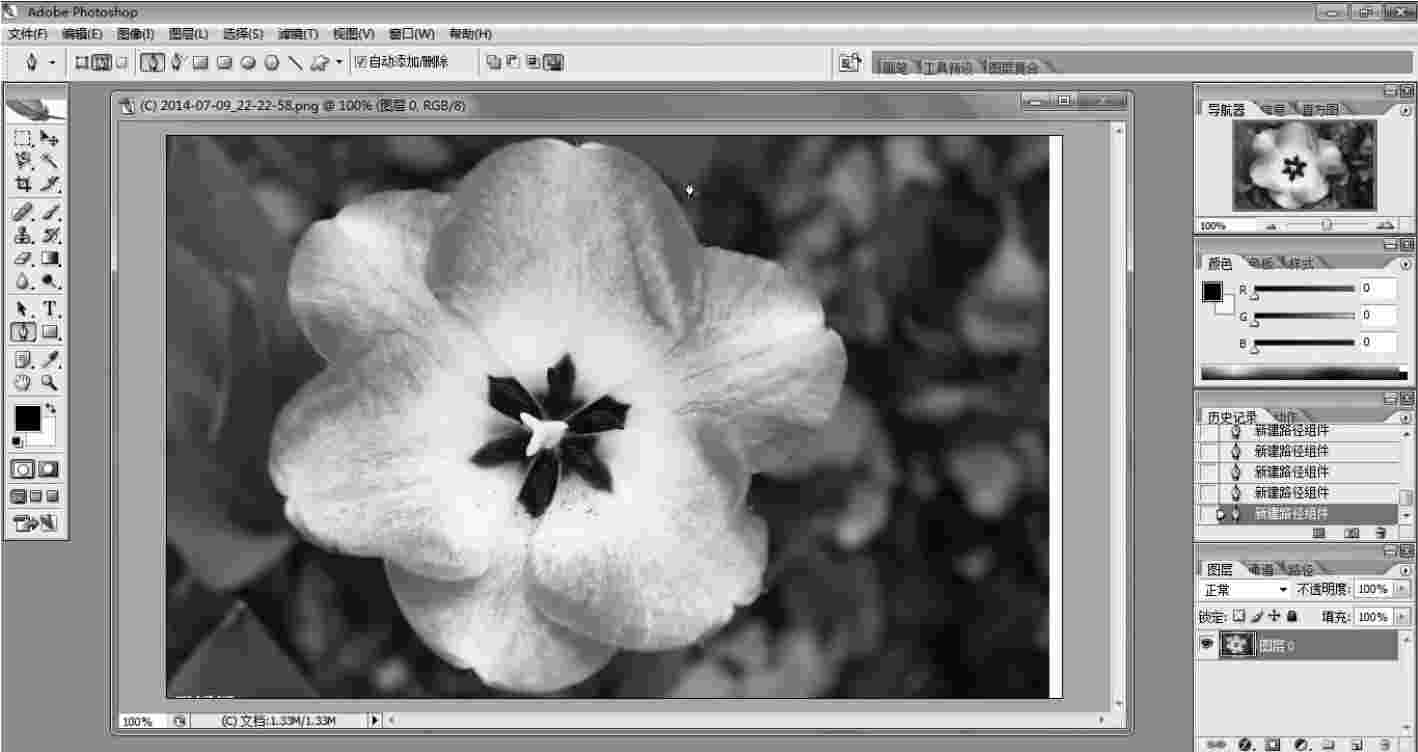Select the Slice tool
This screenshot has width=1418, height=752.
[x=50, y=184]
